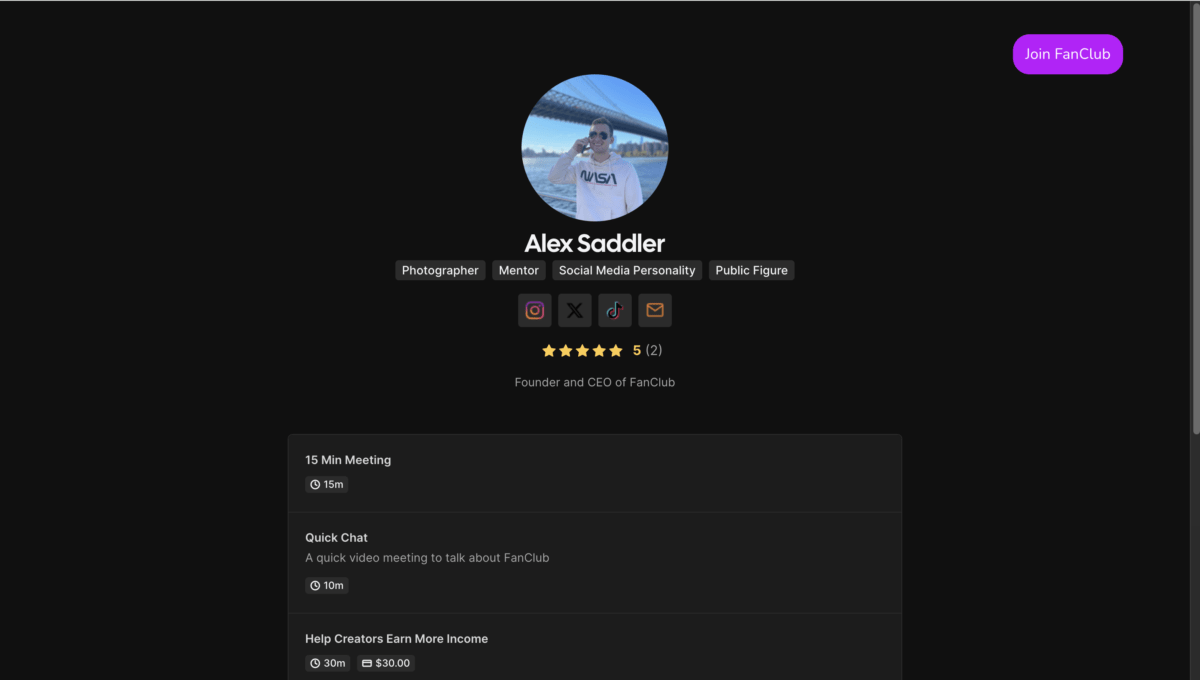
Task: Select the 15 Min Meeting booking option
Action: click(595, 474)
